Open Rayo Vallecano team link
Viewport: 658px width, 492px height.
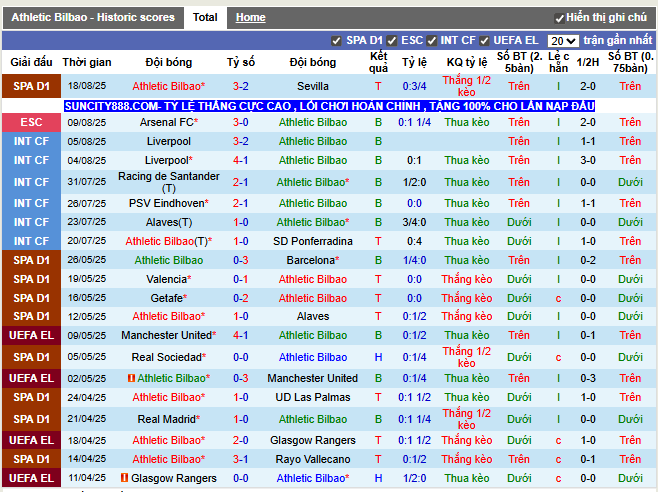click(x=313, y=459)
